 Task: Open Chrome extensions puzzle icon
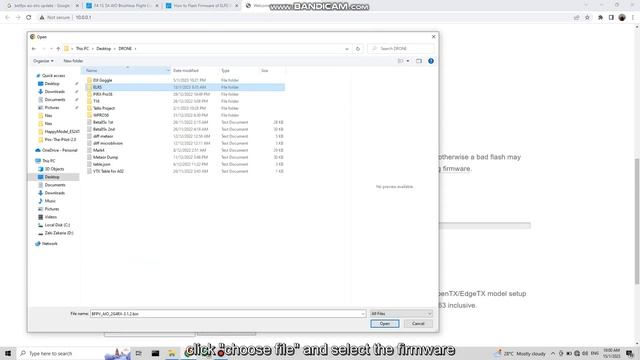pos(600,18)
